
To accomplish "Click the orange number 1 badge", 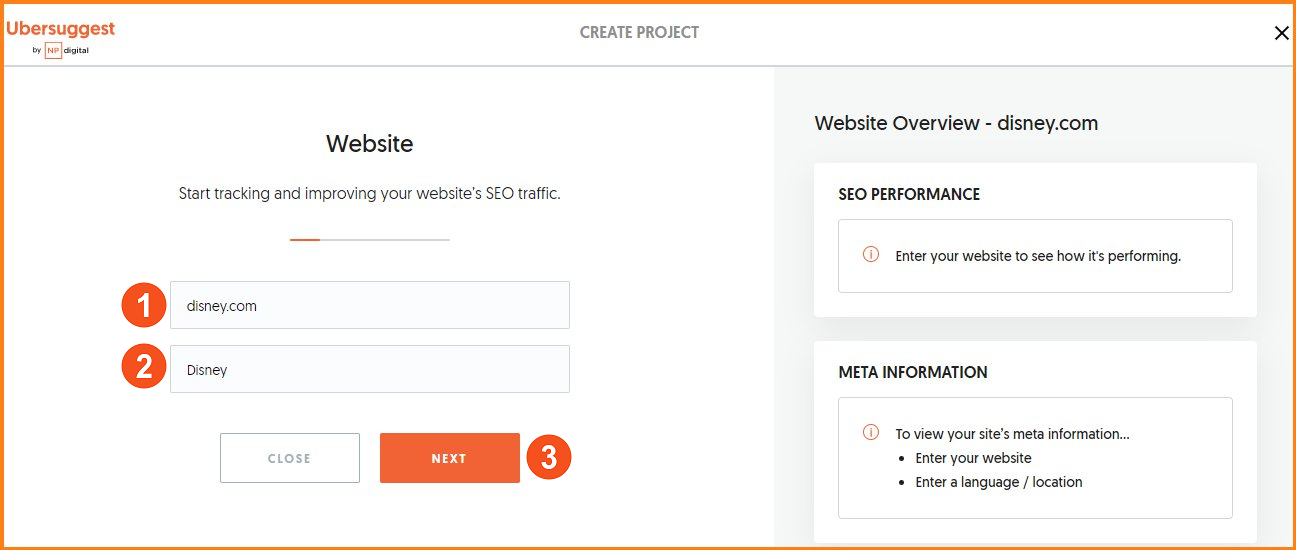I will tap(143, 306).
